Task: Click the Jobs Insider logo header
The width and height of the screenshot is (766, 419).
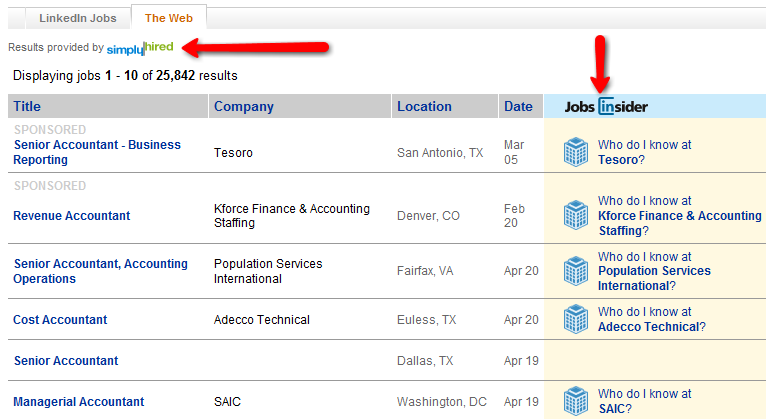Action: pos(606,106)
